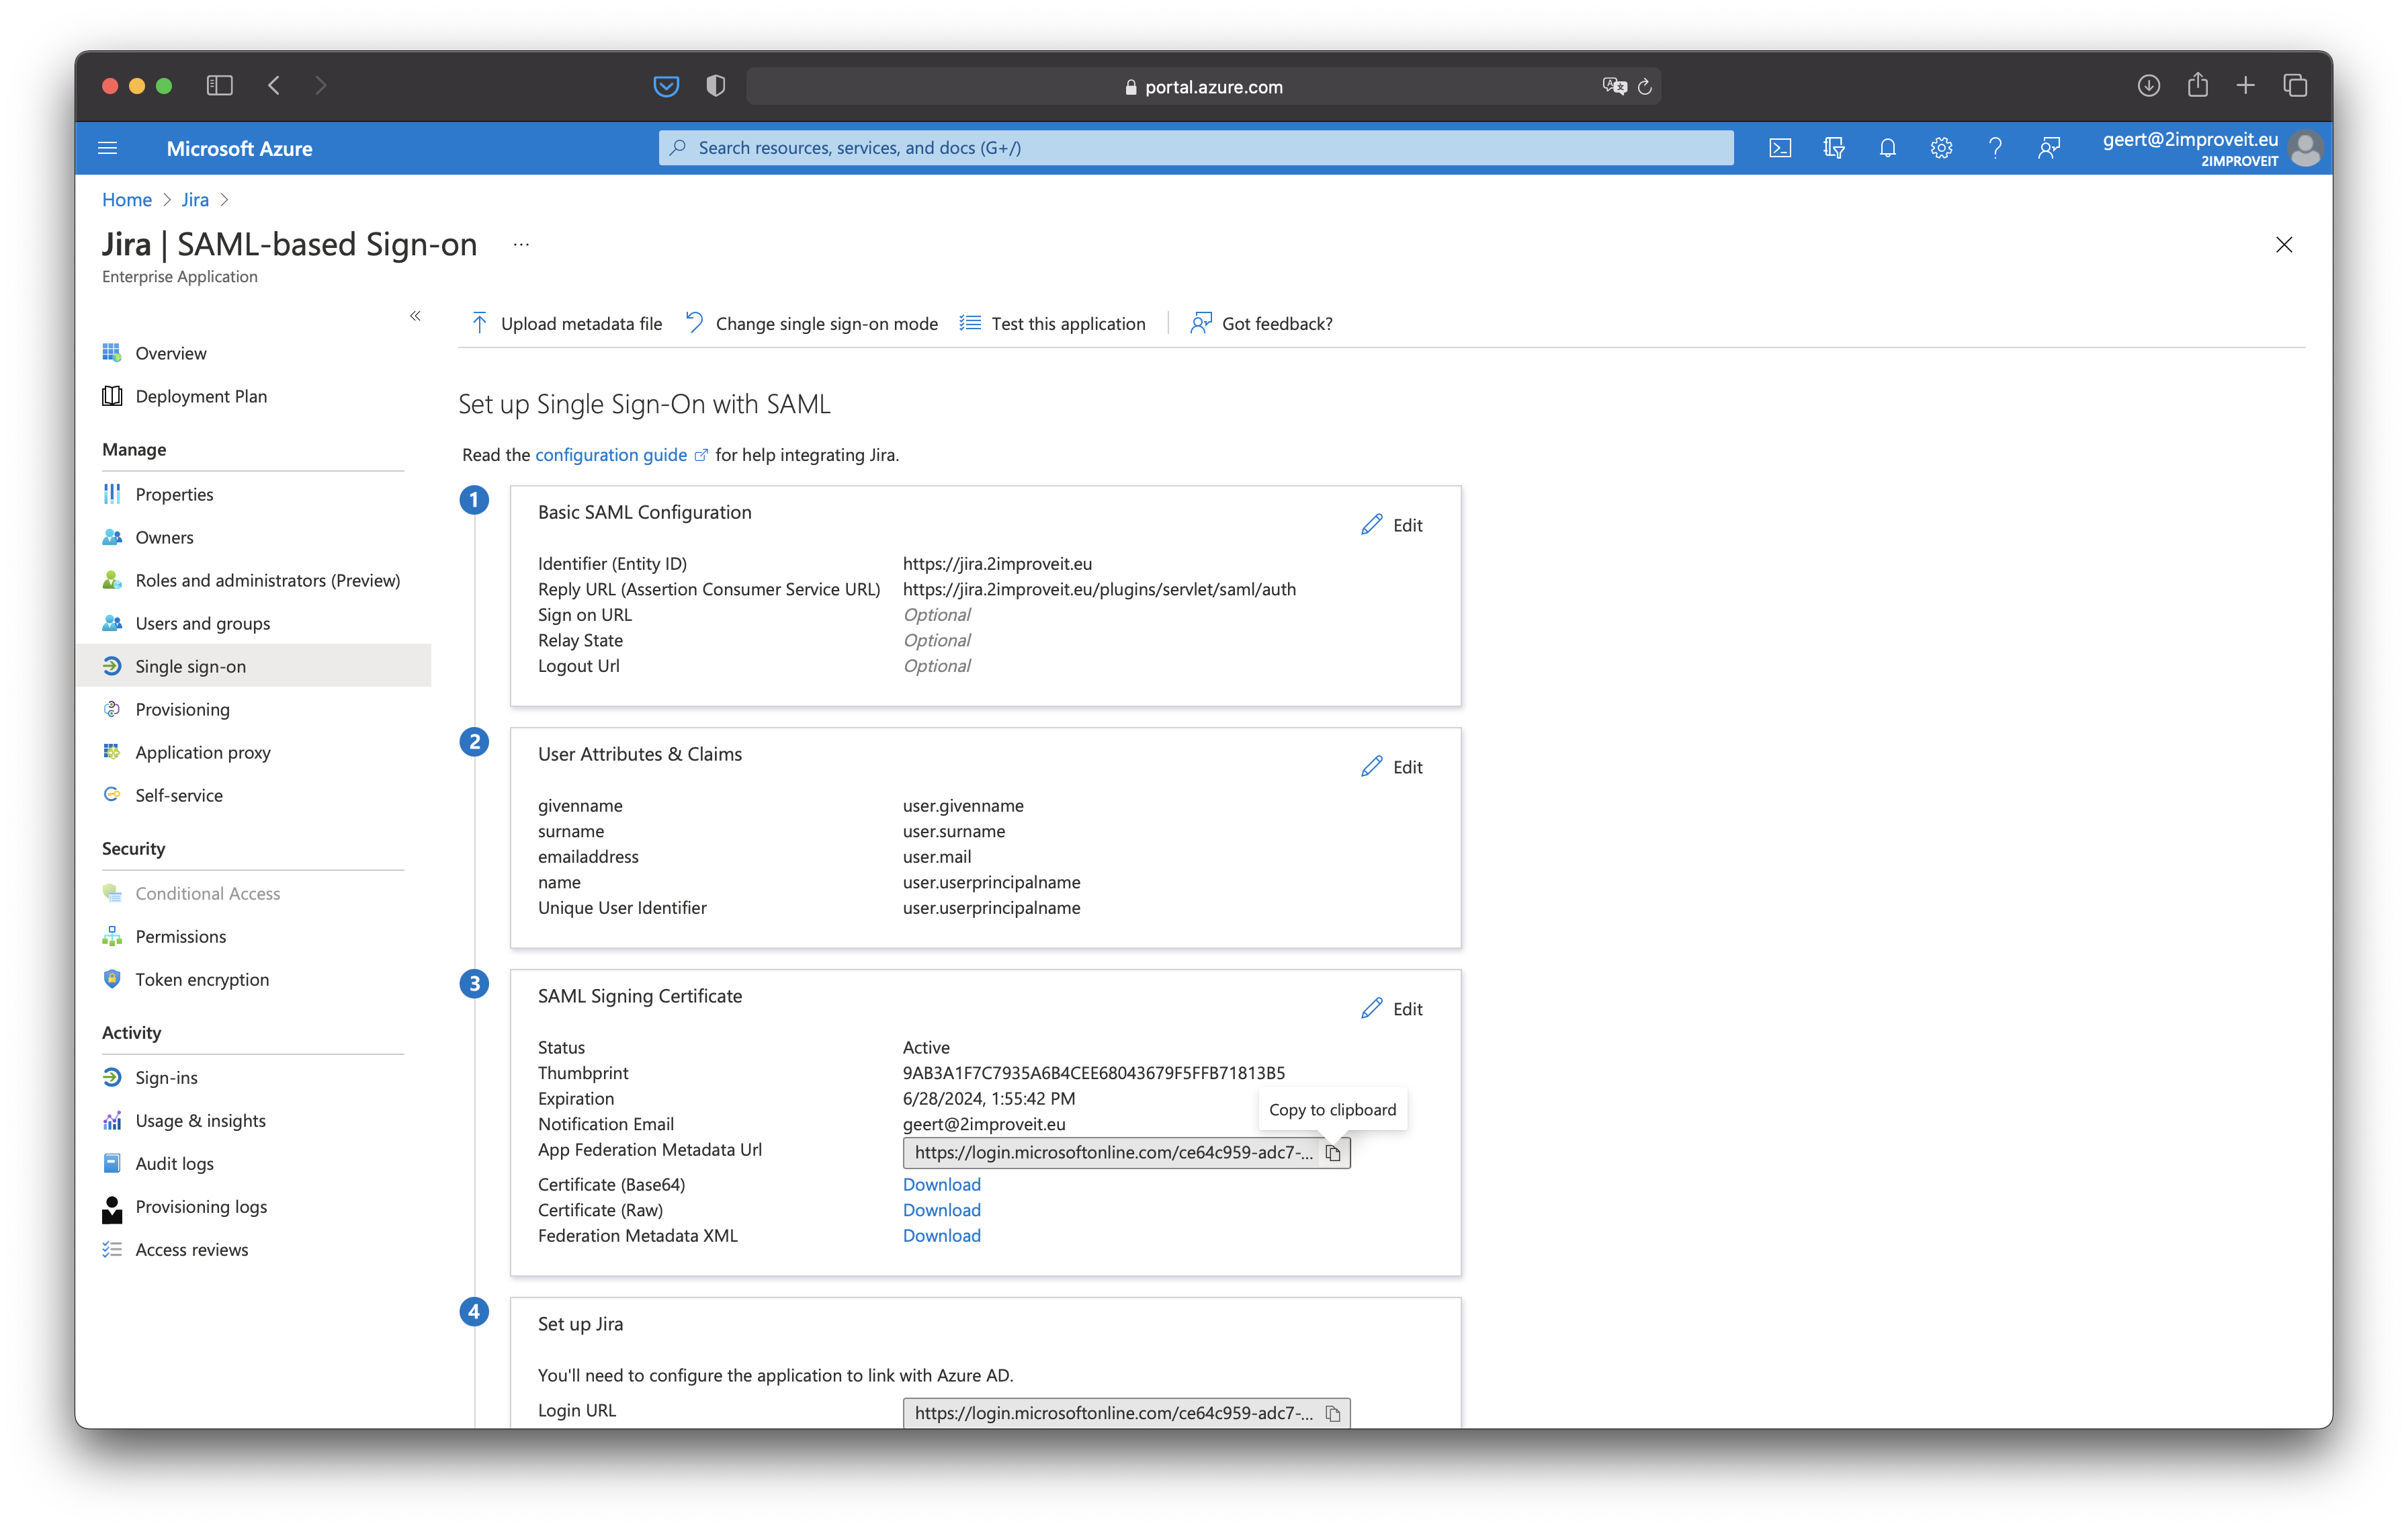Copy App Federation Metadata Url to clipboard
2408x1528 pixels.
[1333, 1152]
